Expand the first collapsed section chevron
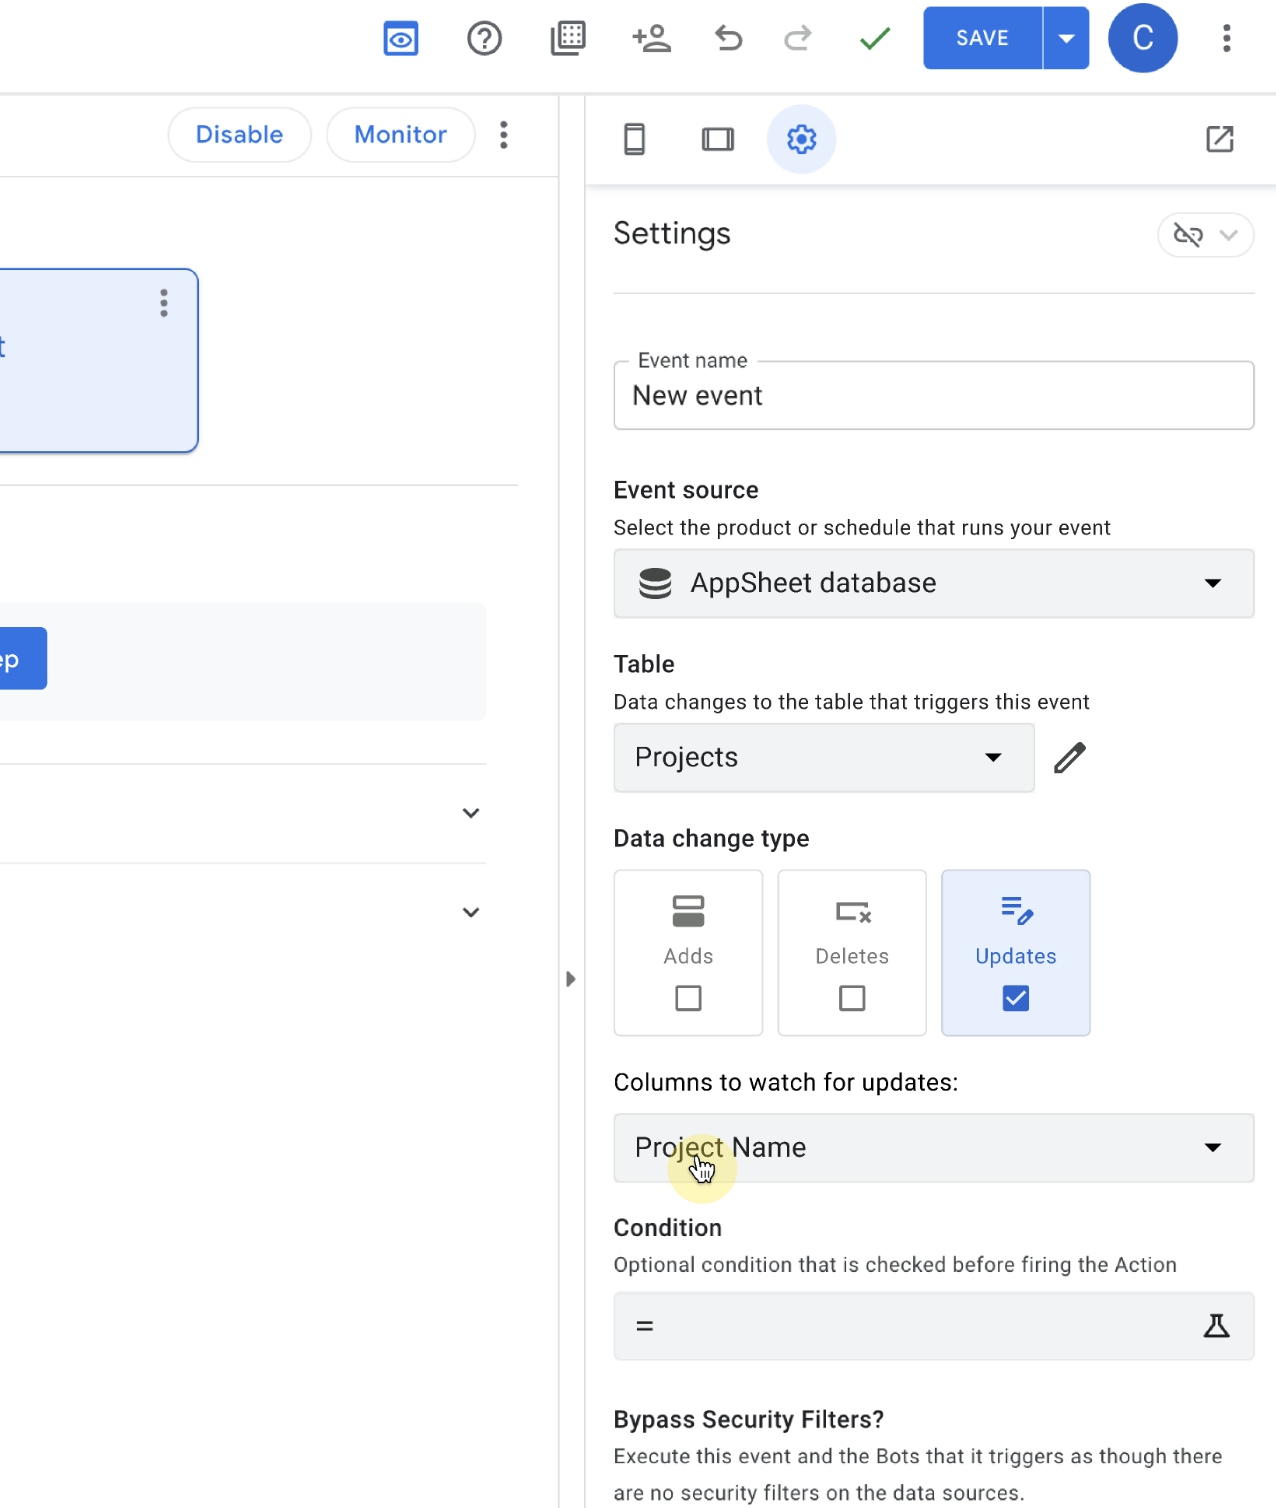The image size is (1276, 1508). 471,813
